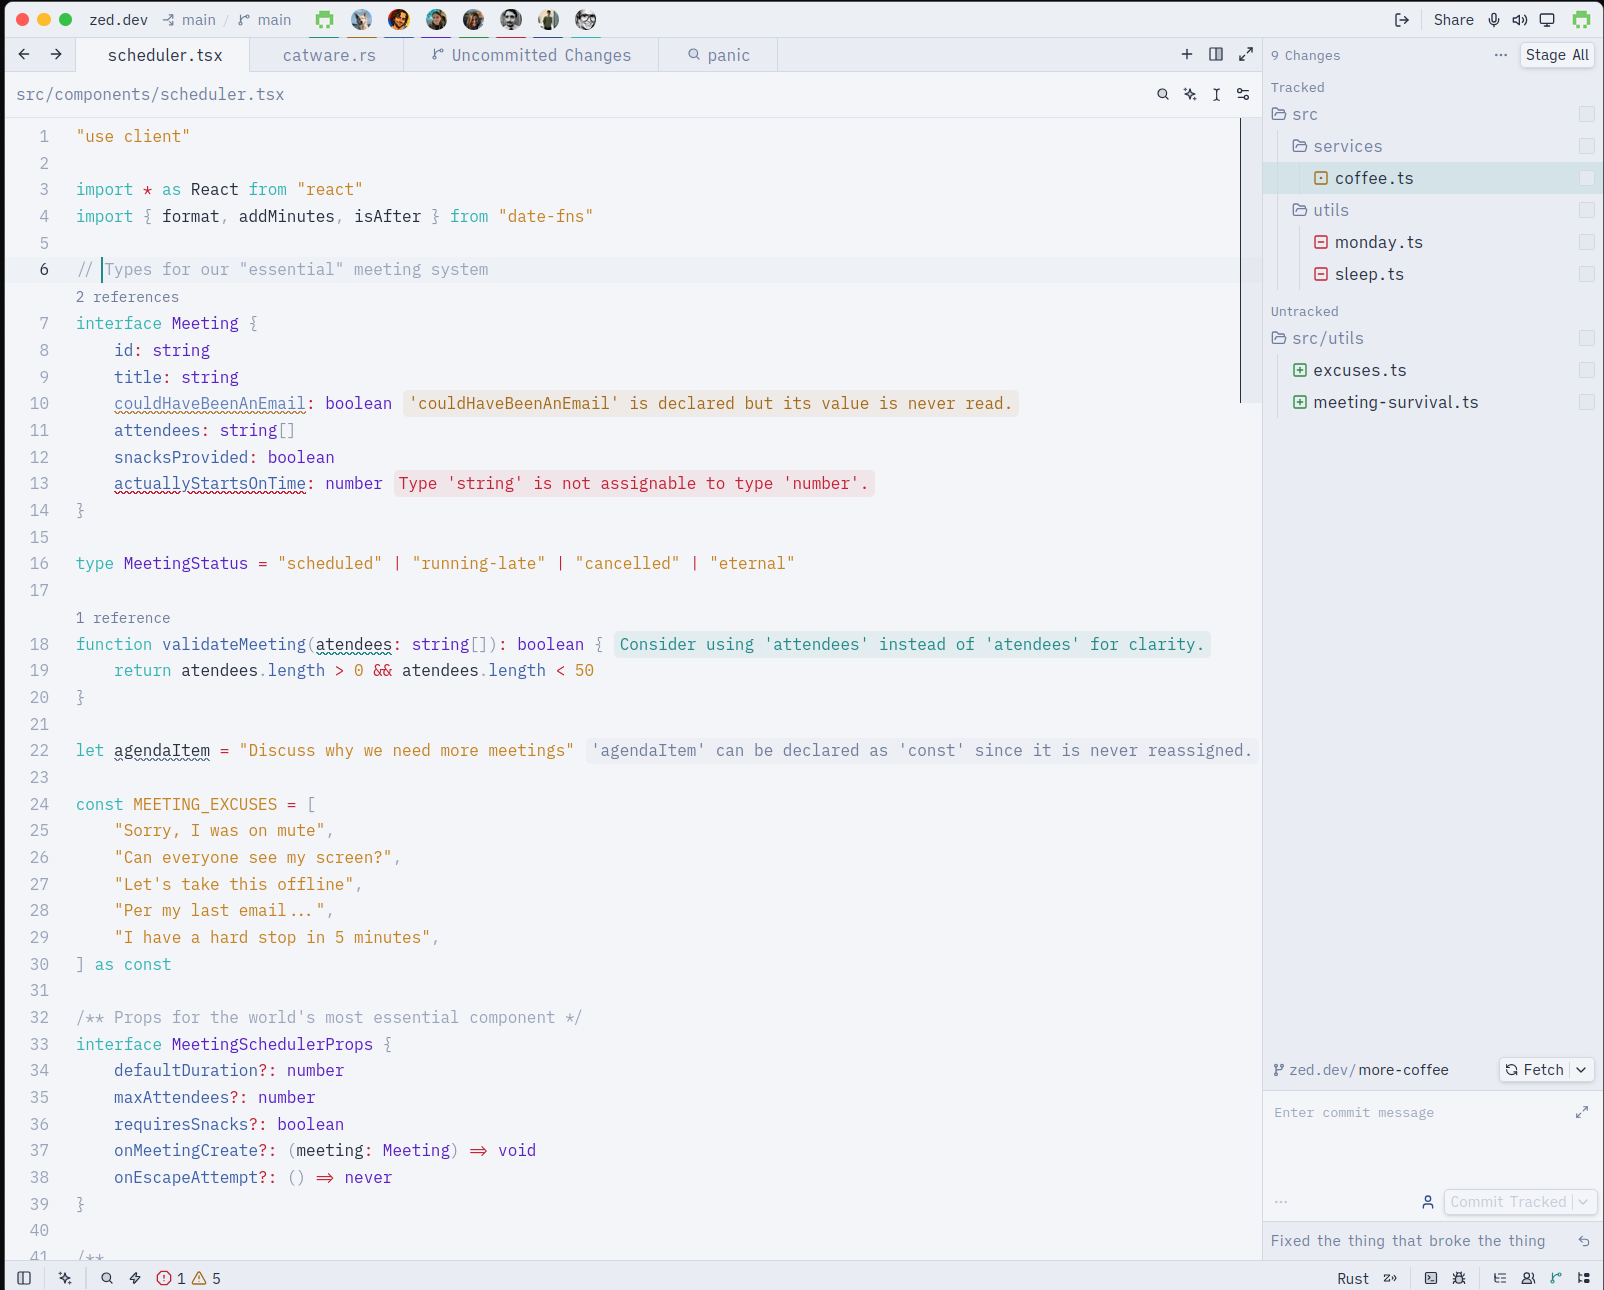Open the buffer search magnifier icon

[1162, 94]
